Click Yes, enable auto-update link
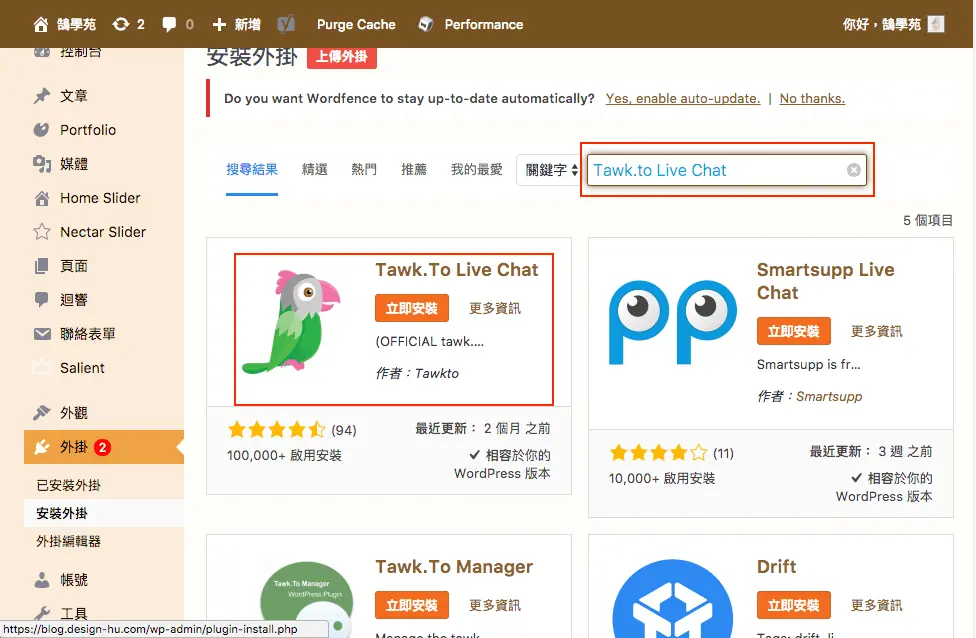 coord(683,98)
